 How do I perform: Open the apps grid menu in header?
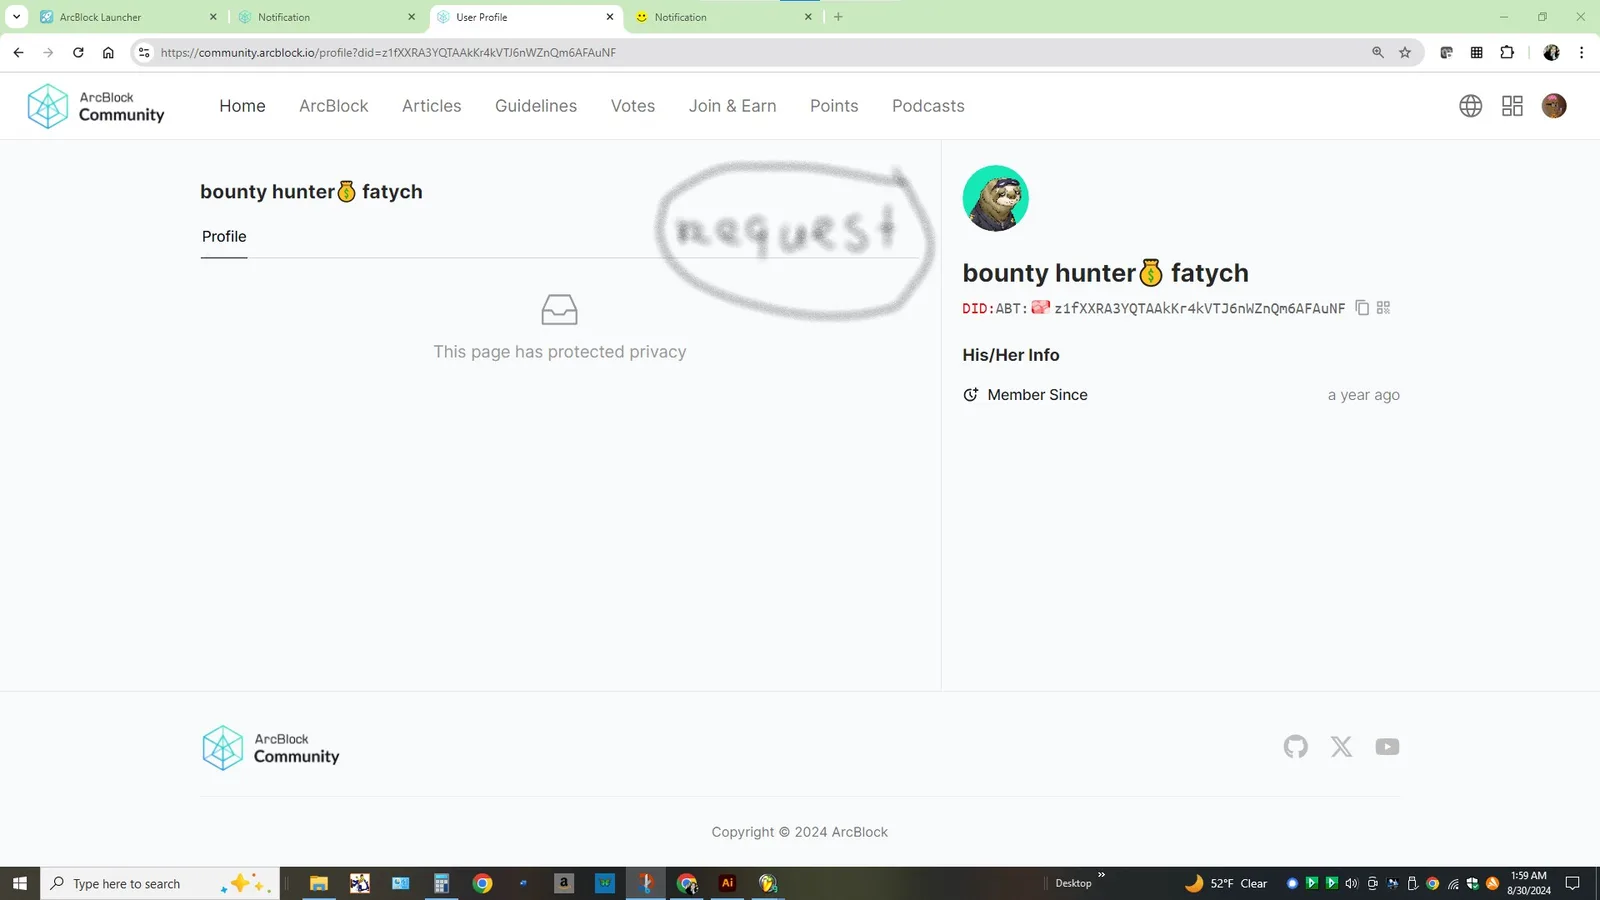tap(1512, 106)
